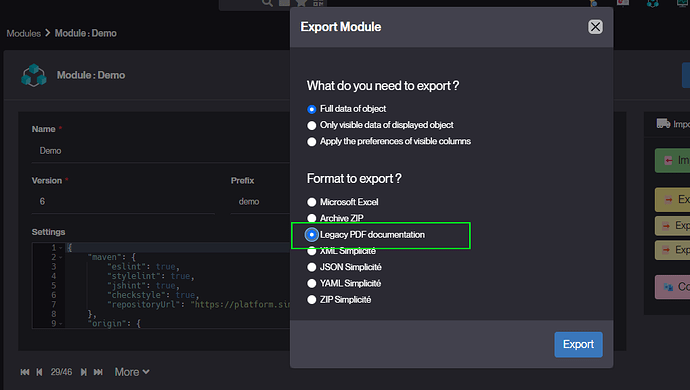Viewport: 690px width, 390px height.
Task: Choose XML Simplicité export format
Action: (312, 251)
